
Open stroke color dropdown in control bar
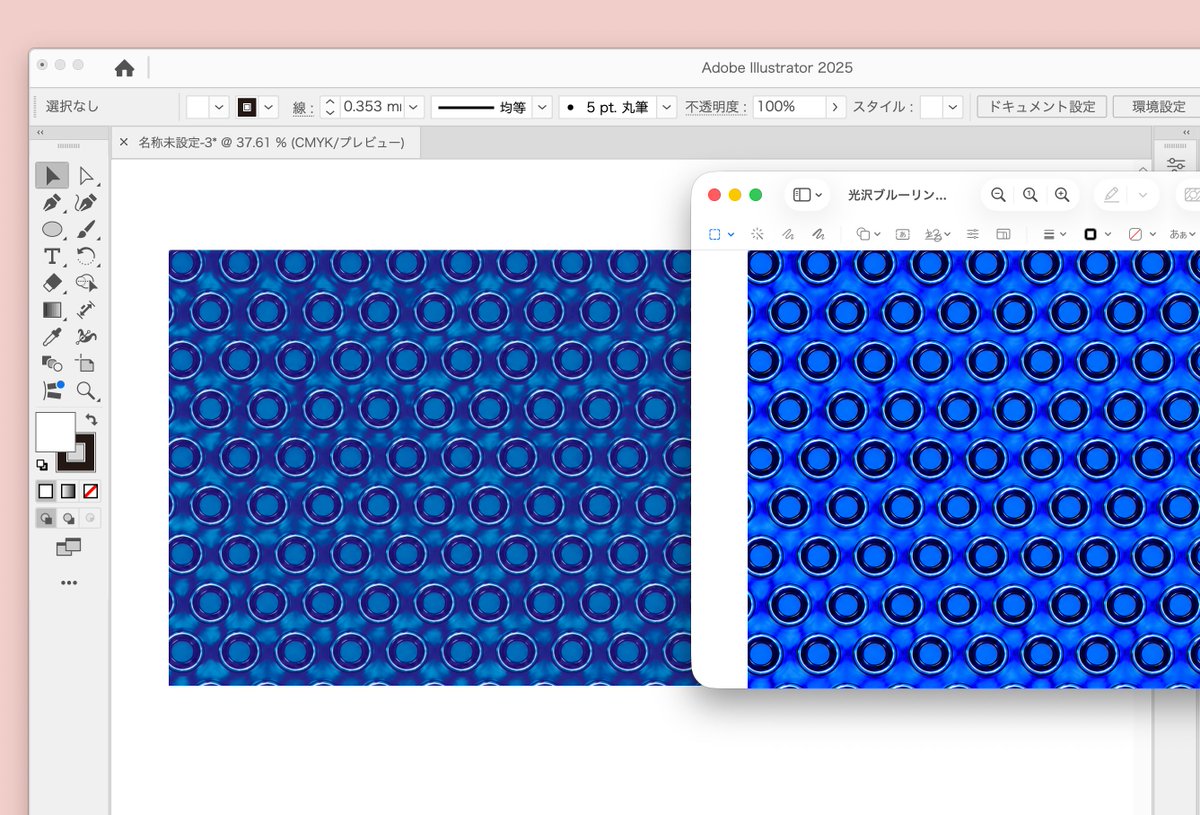[x=268, y=107]
